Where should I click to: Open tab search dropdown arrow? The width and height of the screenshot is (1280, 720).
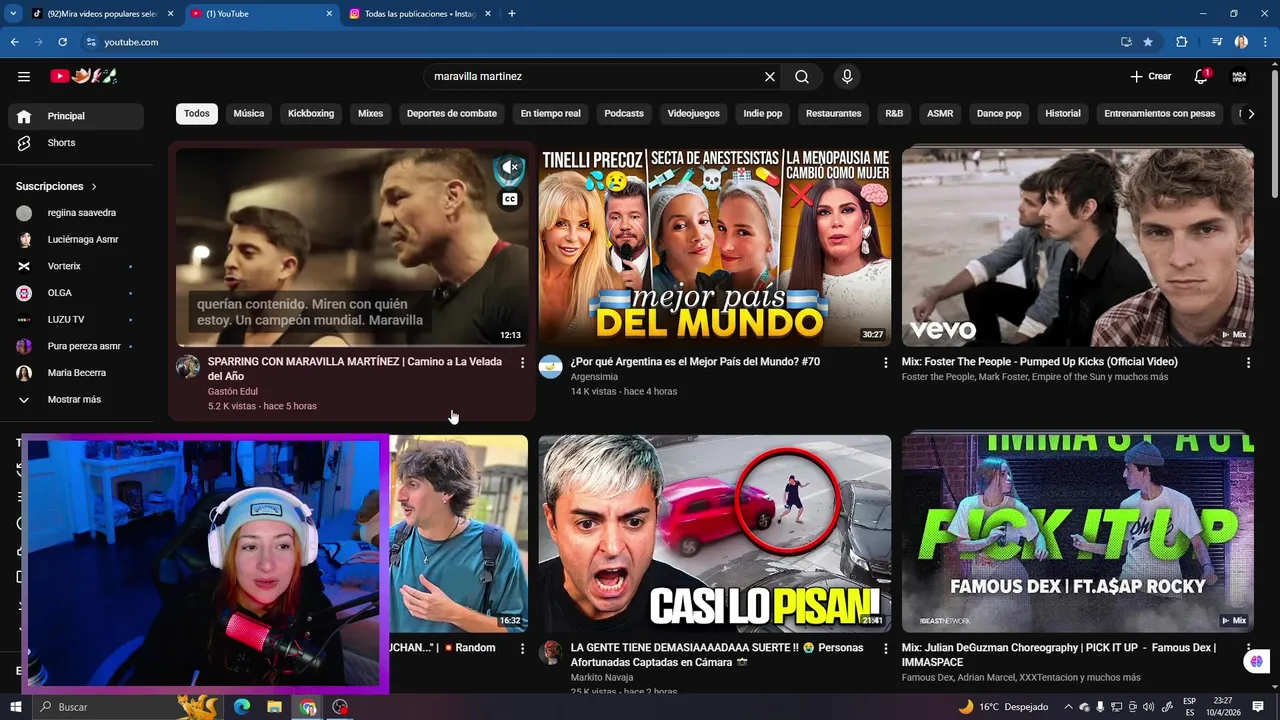tap(13, 14)
